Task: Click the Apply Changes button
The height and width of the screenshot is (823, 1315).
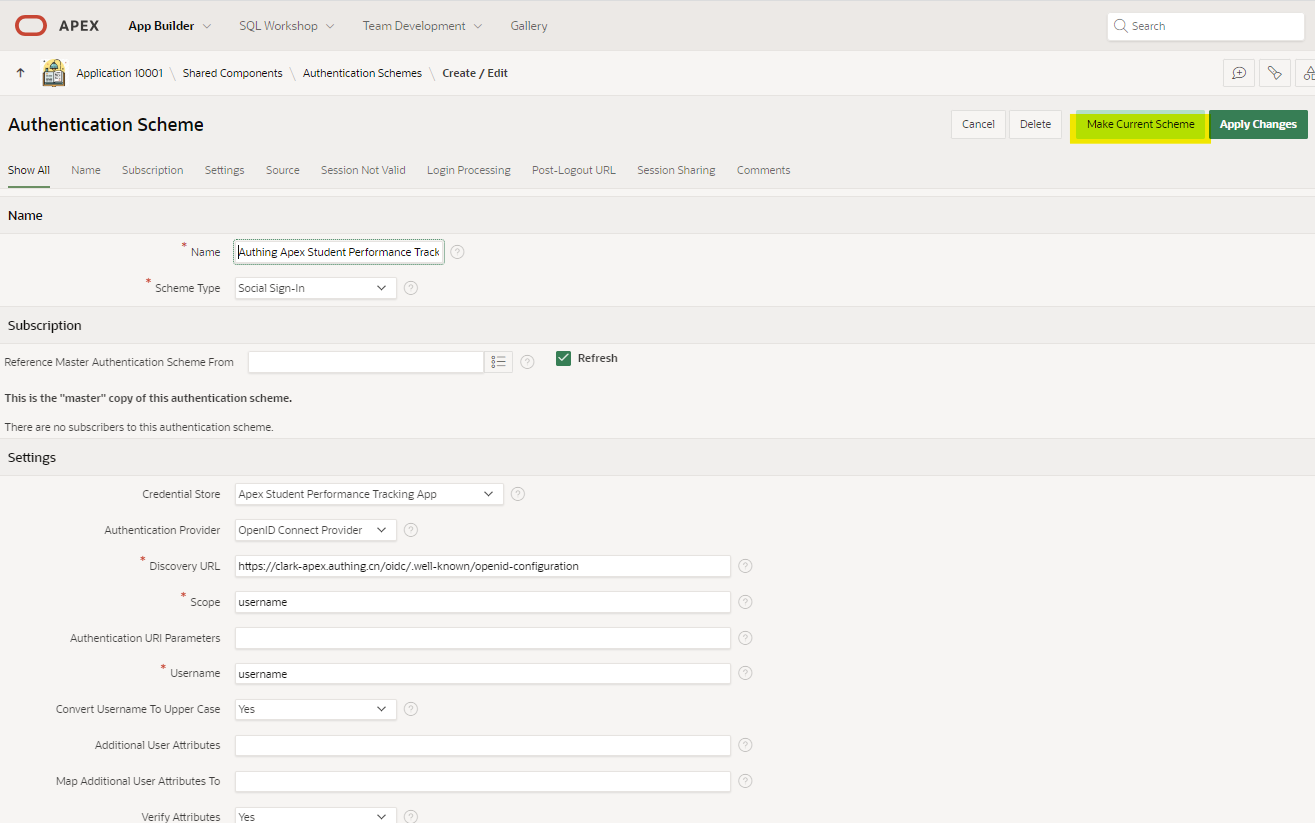Action: coord(1257,124)
